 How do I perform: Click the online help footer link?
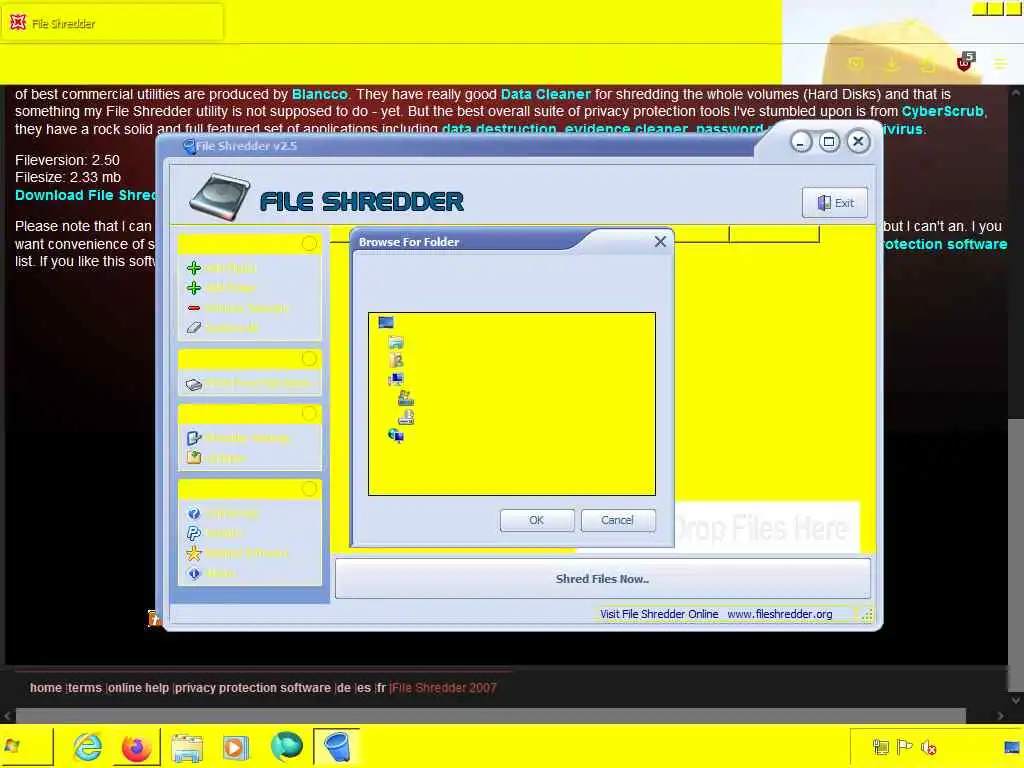138,688
